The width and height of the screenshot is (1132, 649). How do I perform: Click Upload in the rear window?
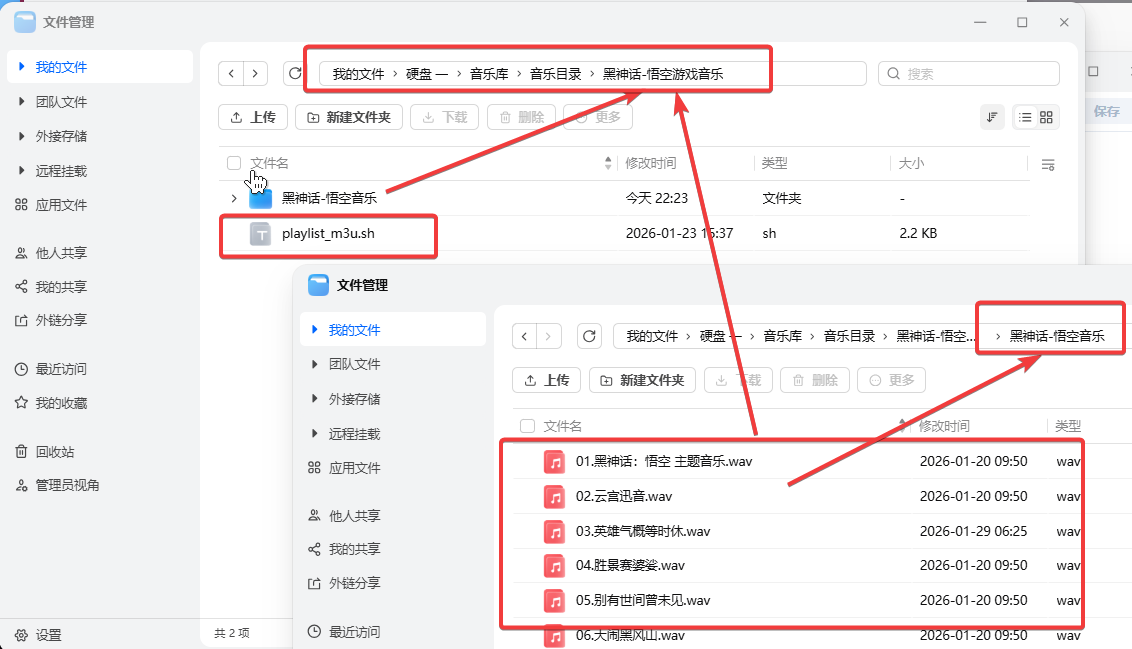pos(253,117)
